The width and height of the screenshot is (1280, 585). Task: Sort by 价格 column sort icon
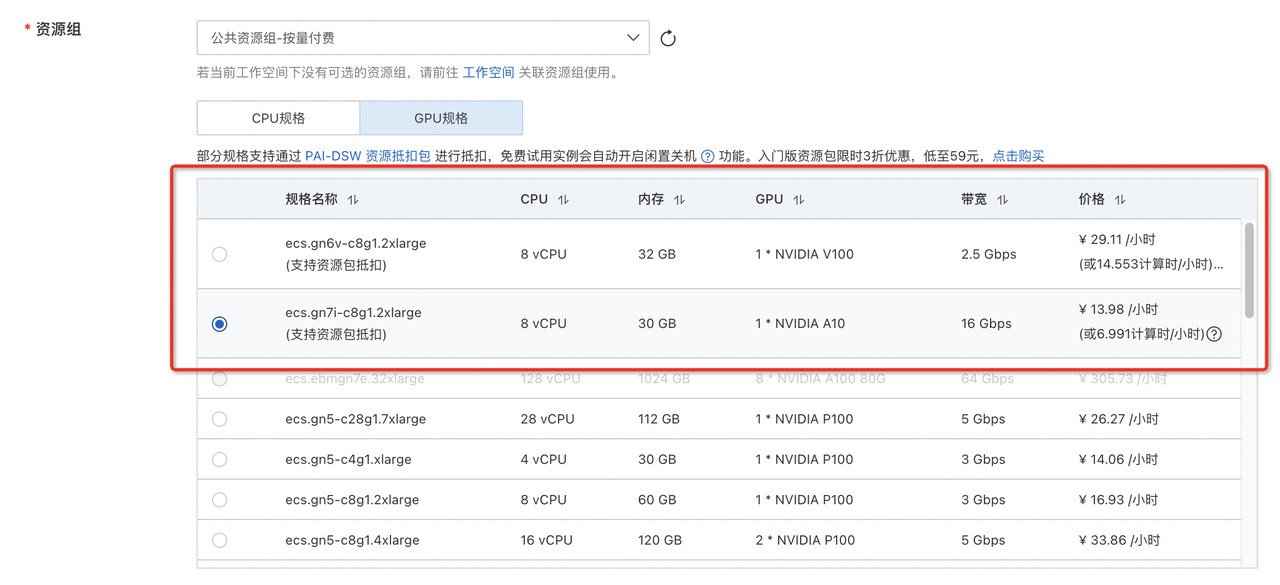coord(1120,200)
